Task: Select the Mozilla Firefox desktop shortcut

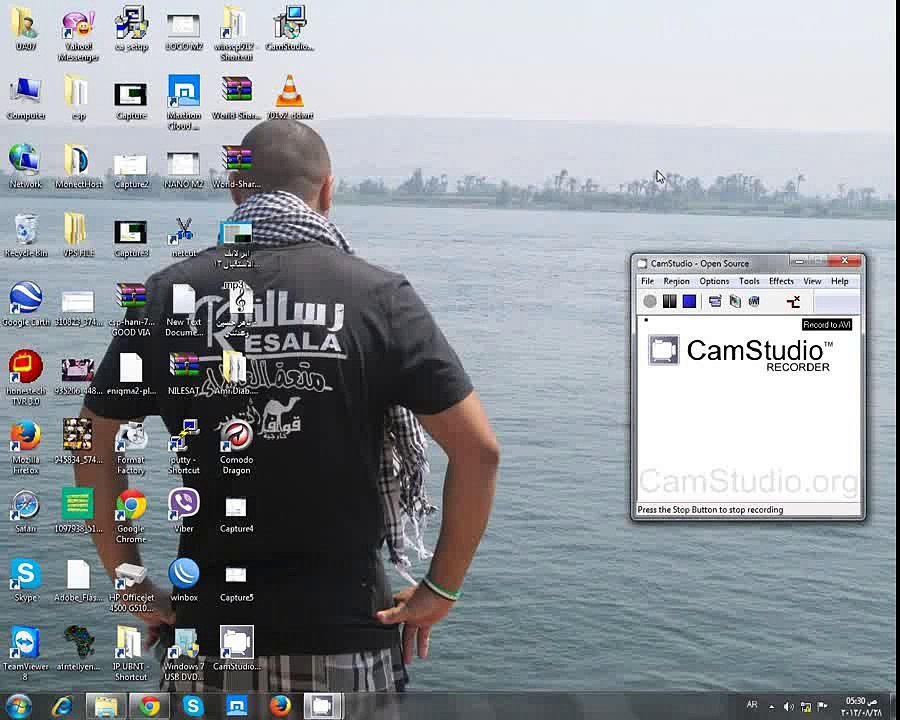Action: pos(25,447)
